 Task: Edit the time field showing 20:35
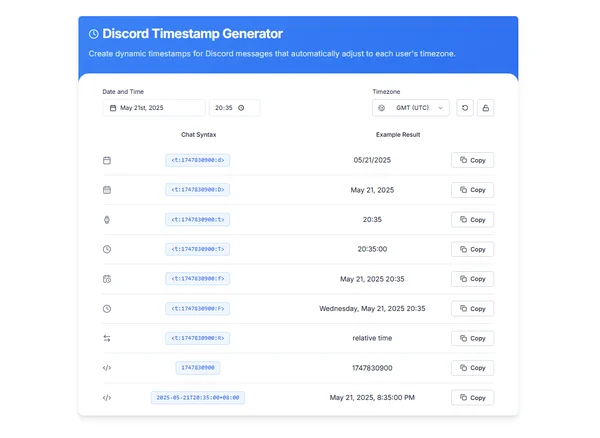[x=235, y=108]
